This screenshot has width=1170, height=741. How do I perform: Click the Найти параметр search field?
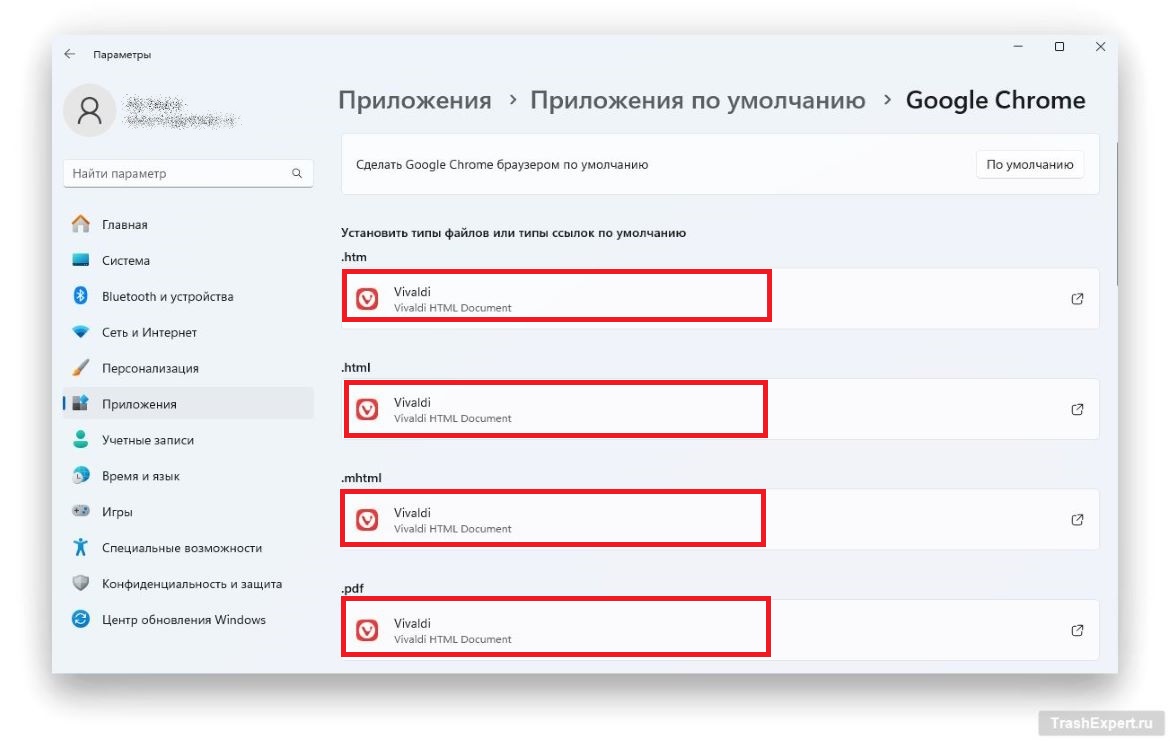point(178,173)
